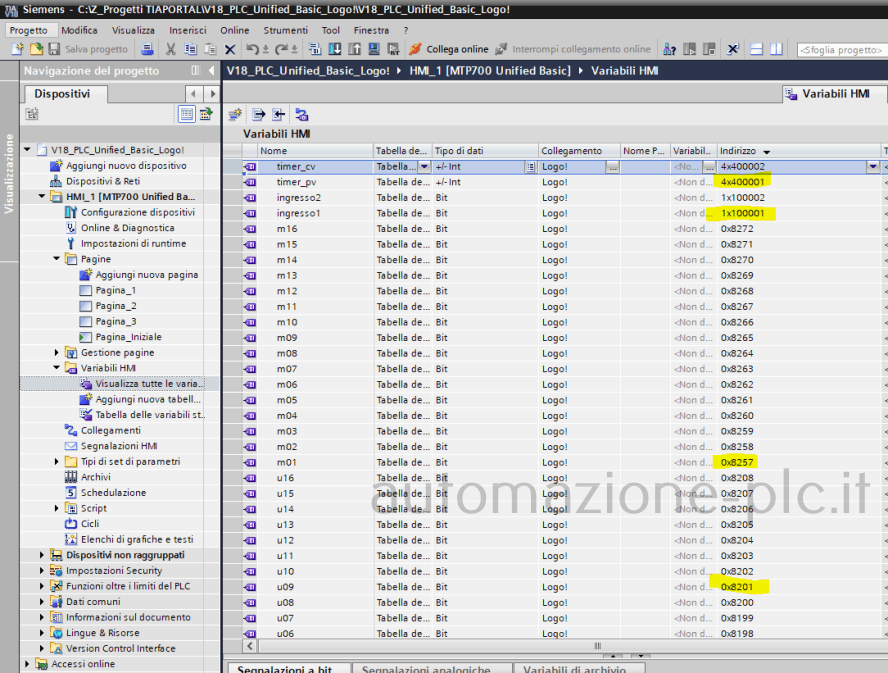888x673 pixels.
Task: Toggle the project tree detail view button
Action: click(187, 114)
